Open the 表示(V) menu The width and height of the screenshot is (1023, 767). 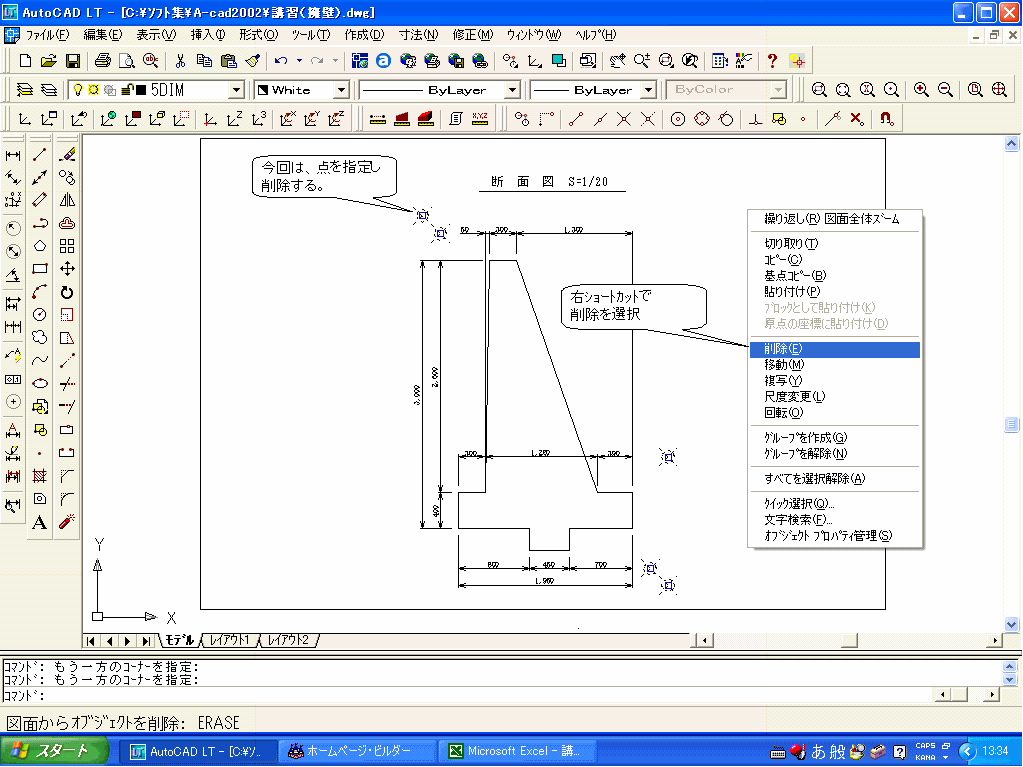tap(156, 35)
